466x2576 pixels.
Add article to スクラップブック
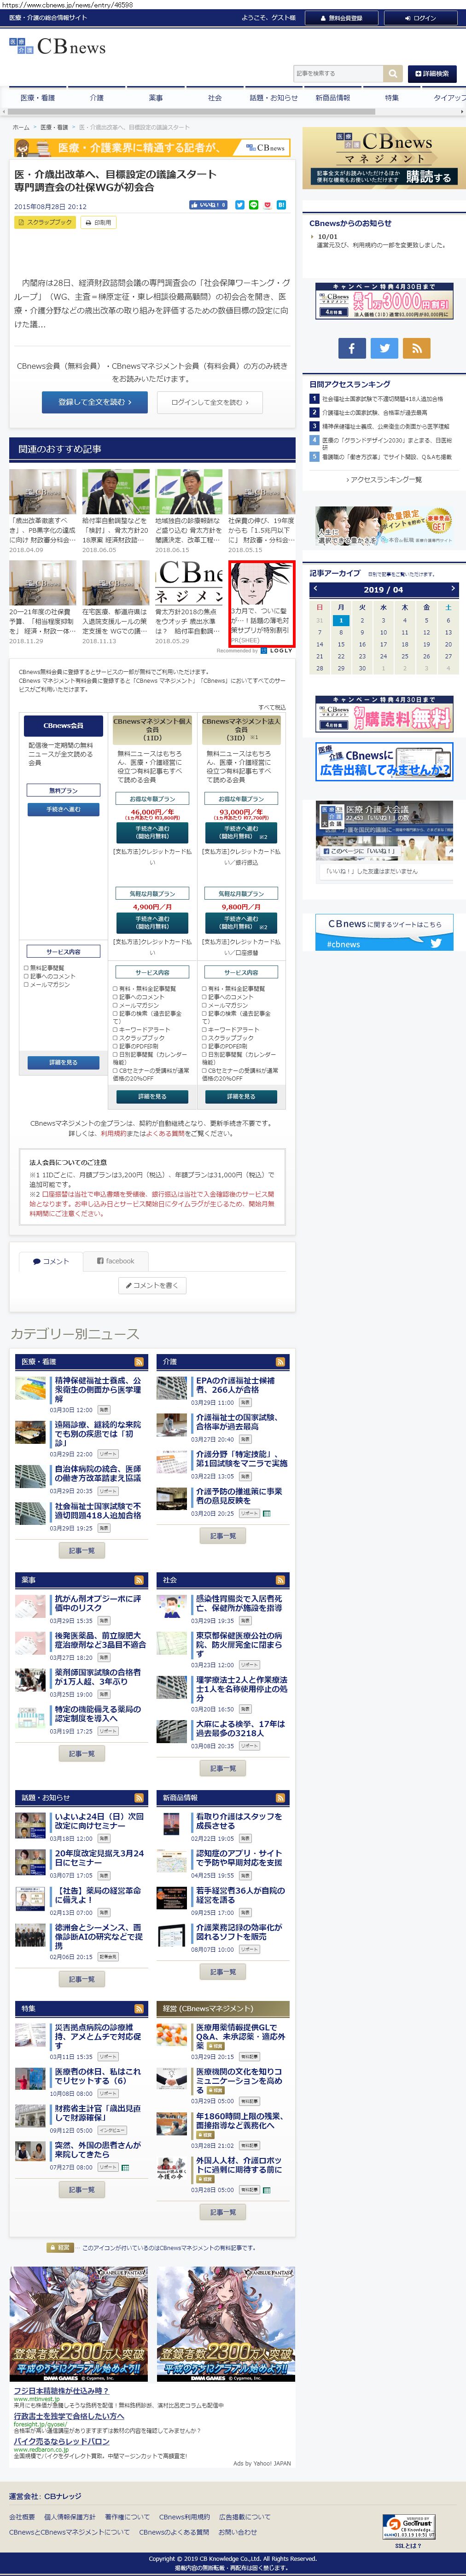(x=45, y=222)
